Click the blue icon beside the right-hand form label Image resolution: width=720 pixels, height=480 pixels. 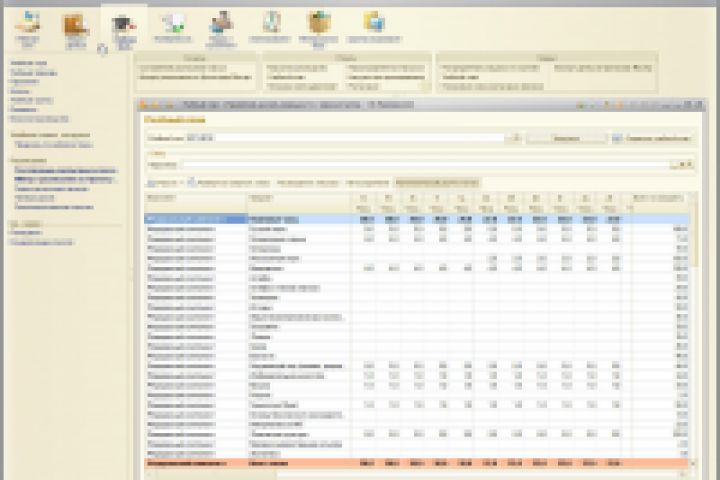pos(617,138)
